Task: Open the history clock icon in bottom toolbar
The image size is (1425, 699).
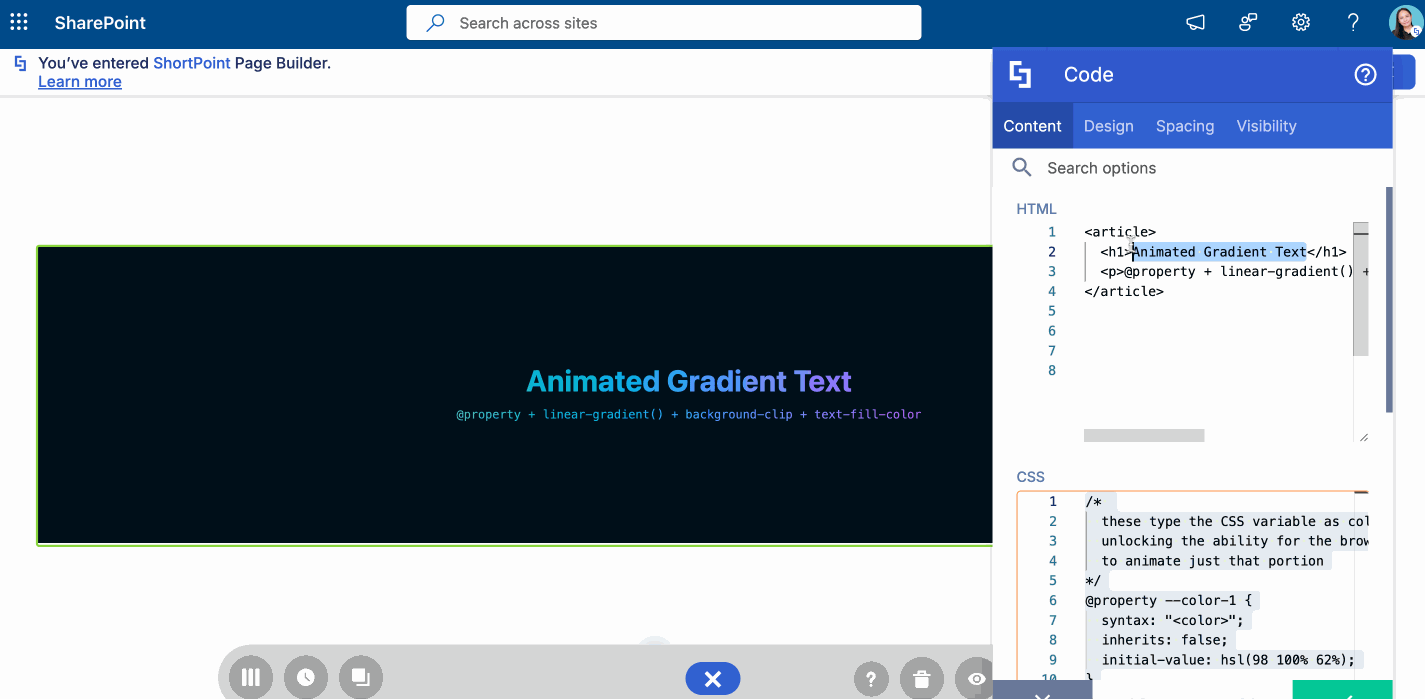Action: (x=306, y=678)
